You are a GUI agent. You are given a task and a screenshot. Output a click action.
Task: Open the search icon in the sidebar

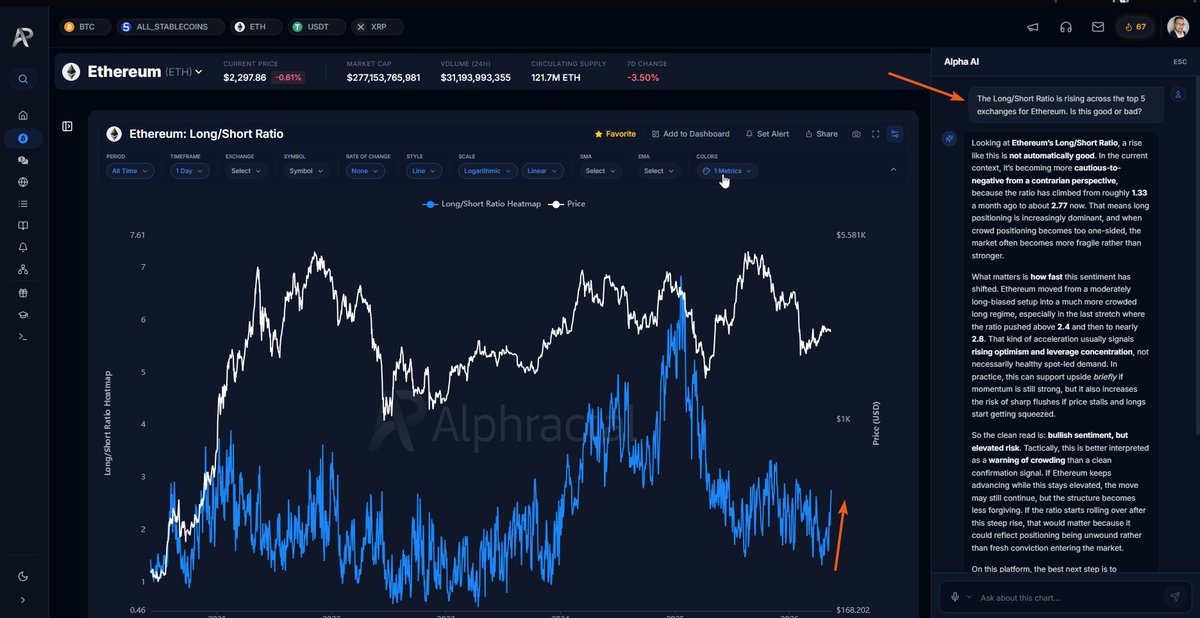coord(23,79)
